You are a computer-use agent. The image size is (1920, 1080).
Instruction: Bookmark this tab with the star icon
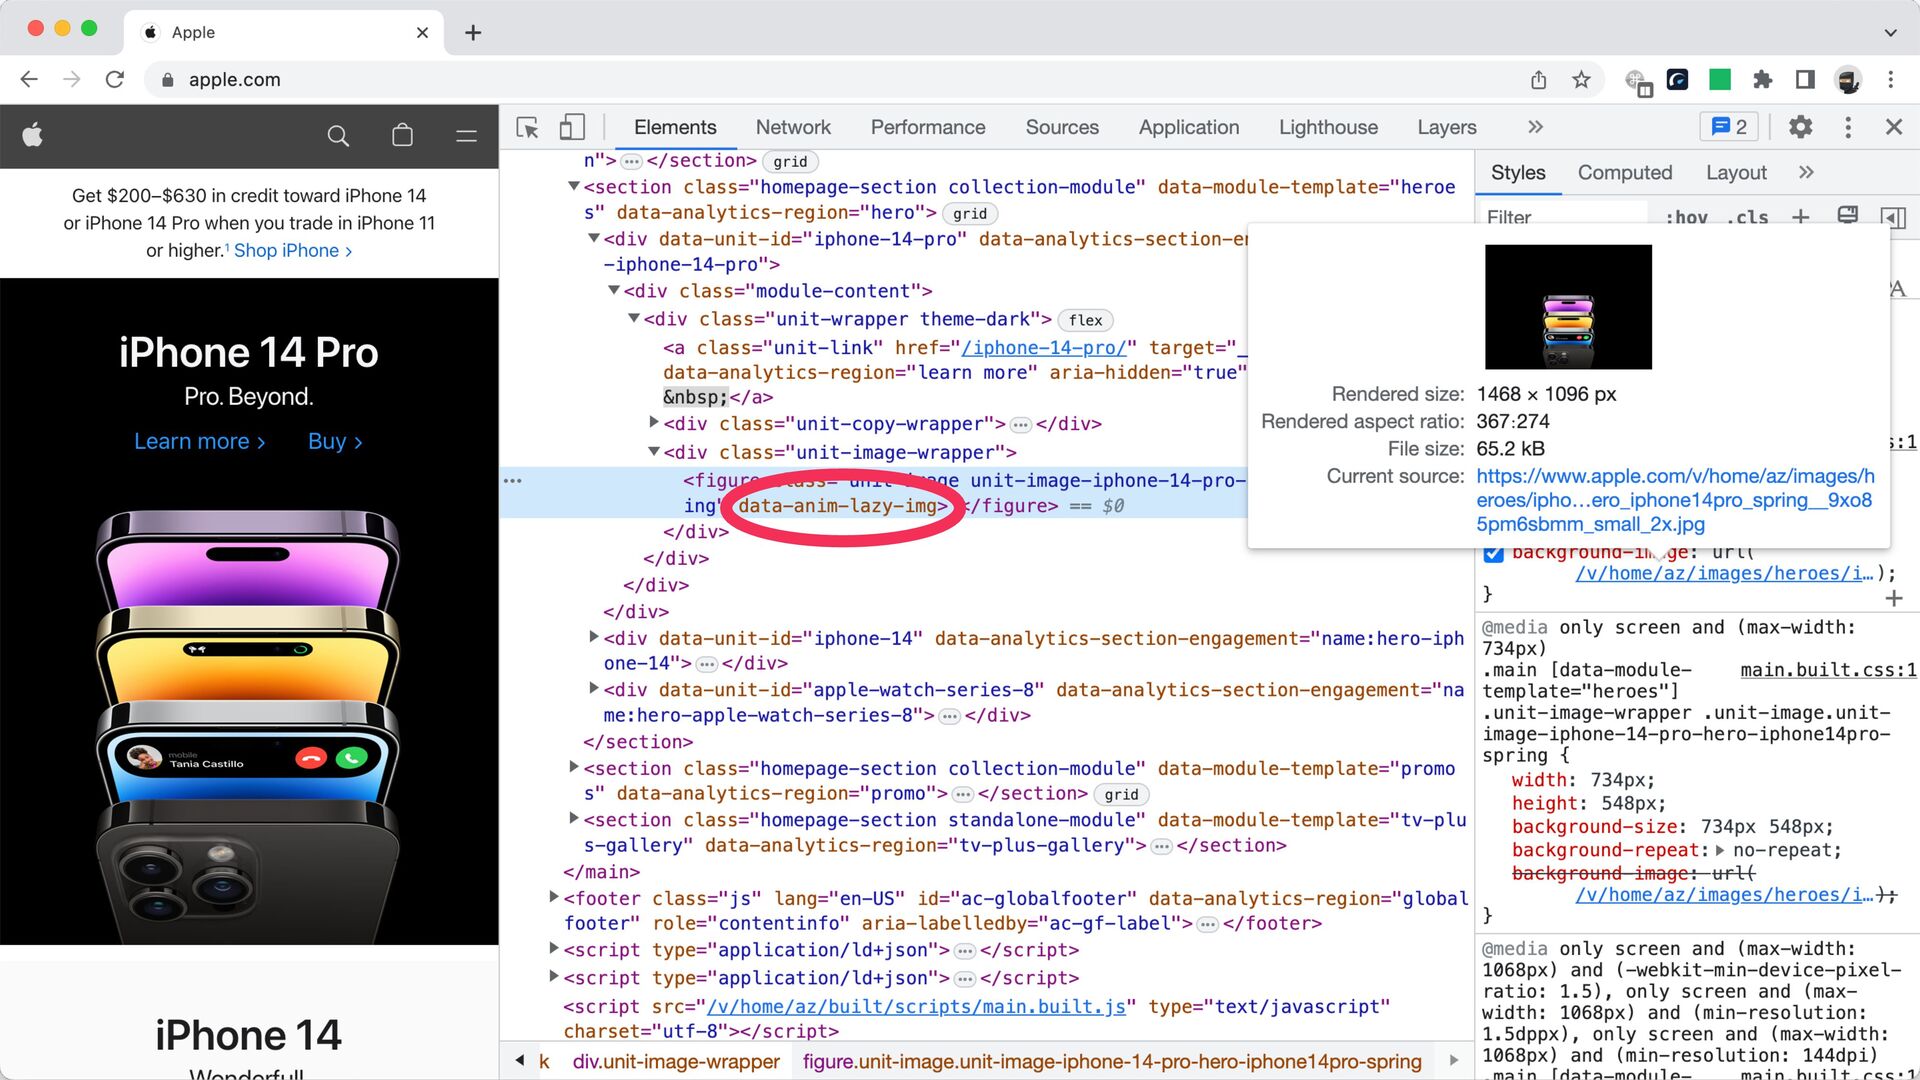pos(1581,79)
